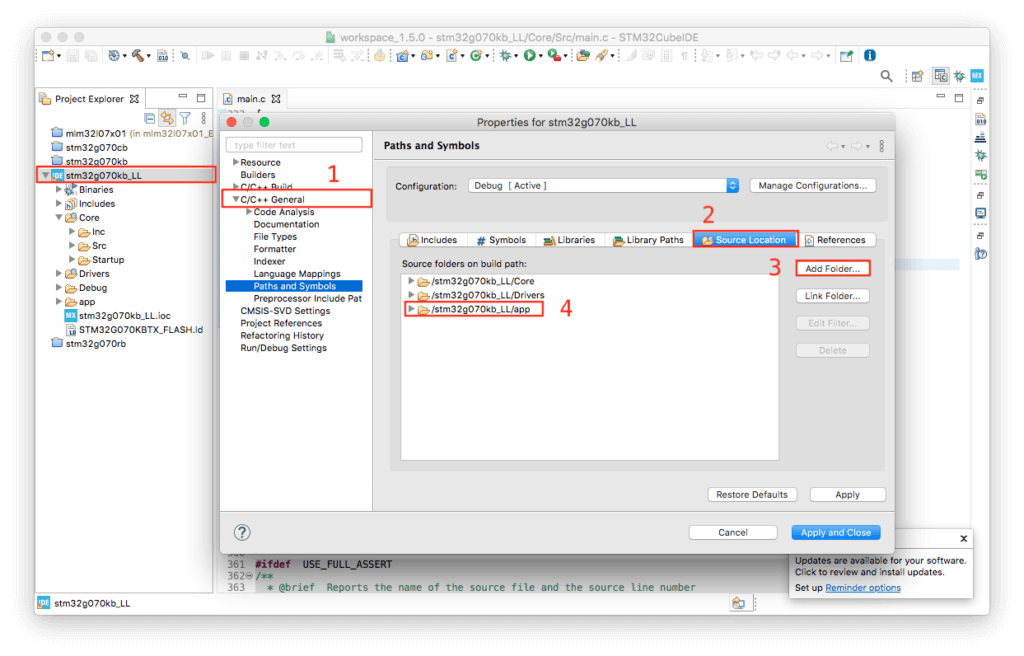Open the dialog's three-dot view menu
Viewport: 1024px width, 656px height.
tap(882, 146)
